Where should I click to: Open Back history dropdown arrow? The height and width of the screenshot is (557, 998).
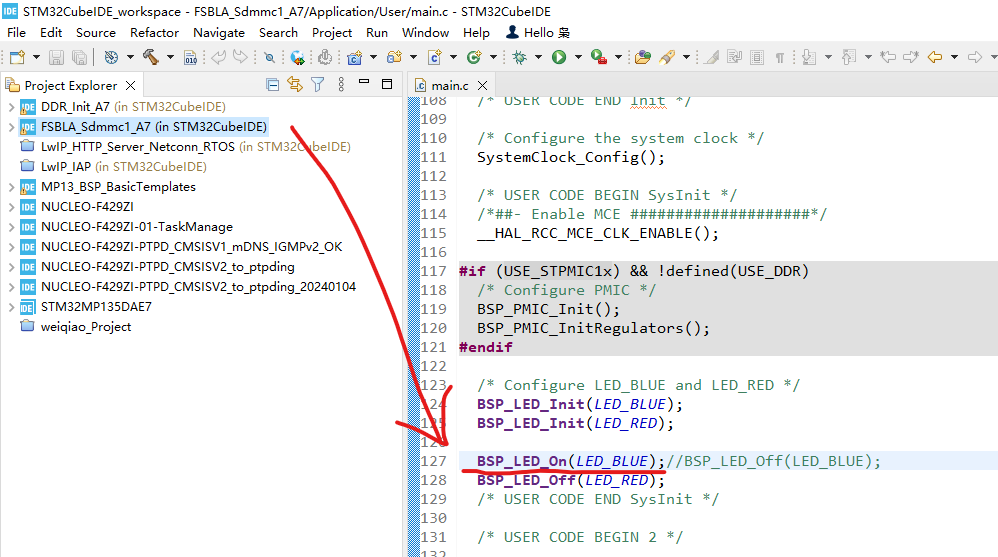point(954,57)
